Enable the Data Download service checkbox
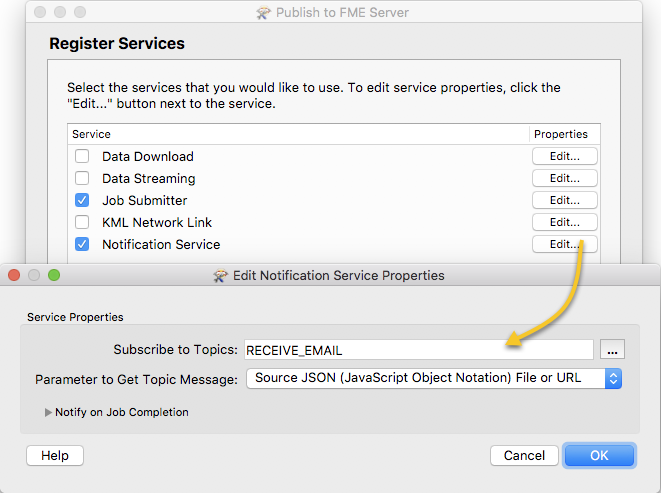 [x=82, y=156]
